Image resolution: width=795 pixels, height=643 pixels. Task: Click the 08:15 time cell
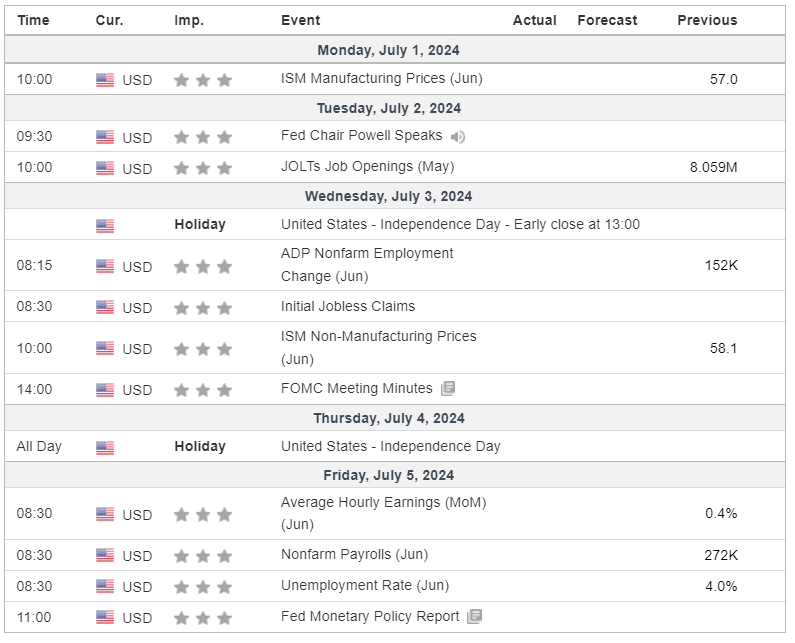(34, 265)
